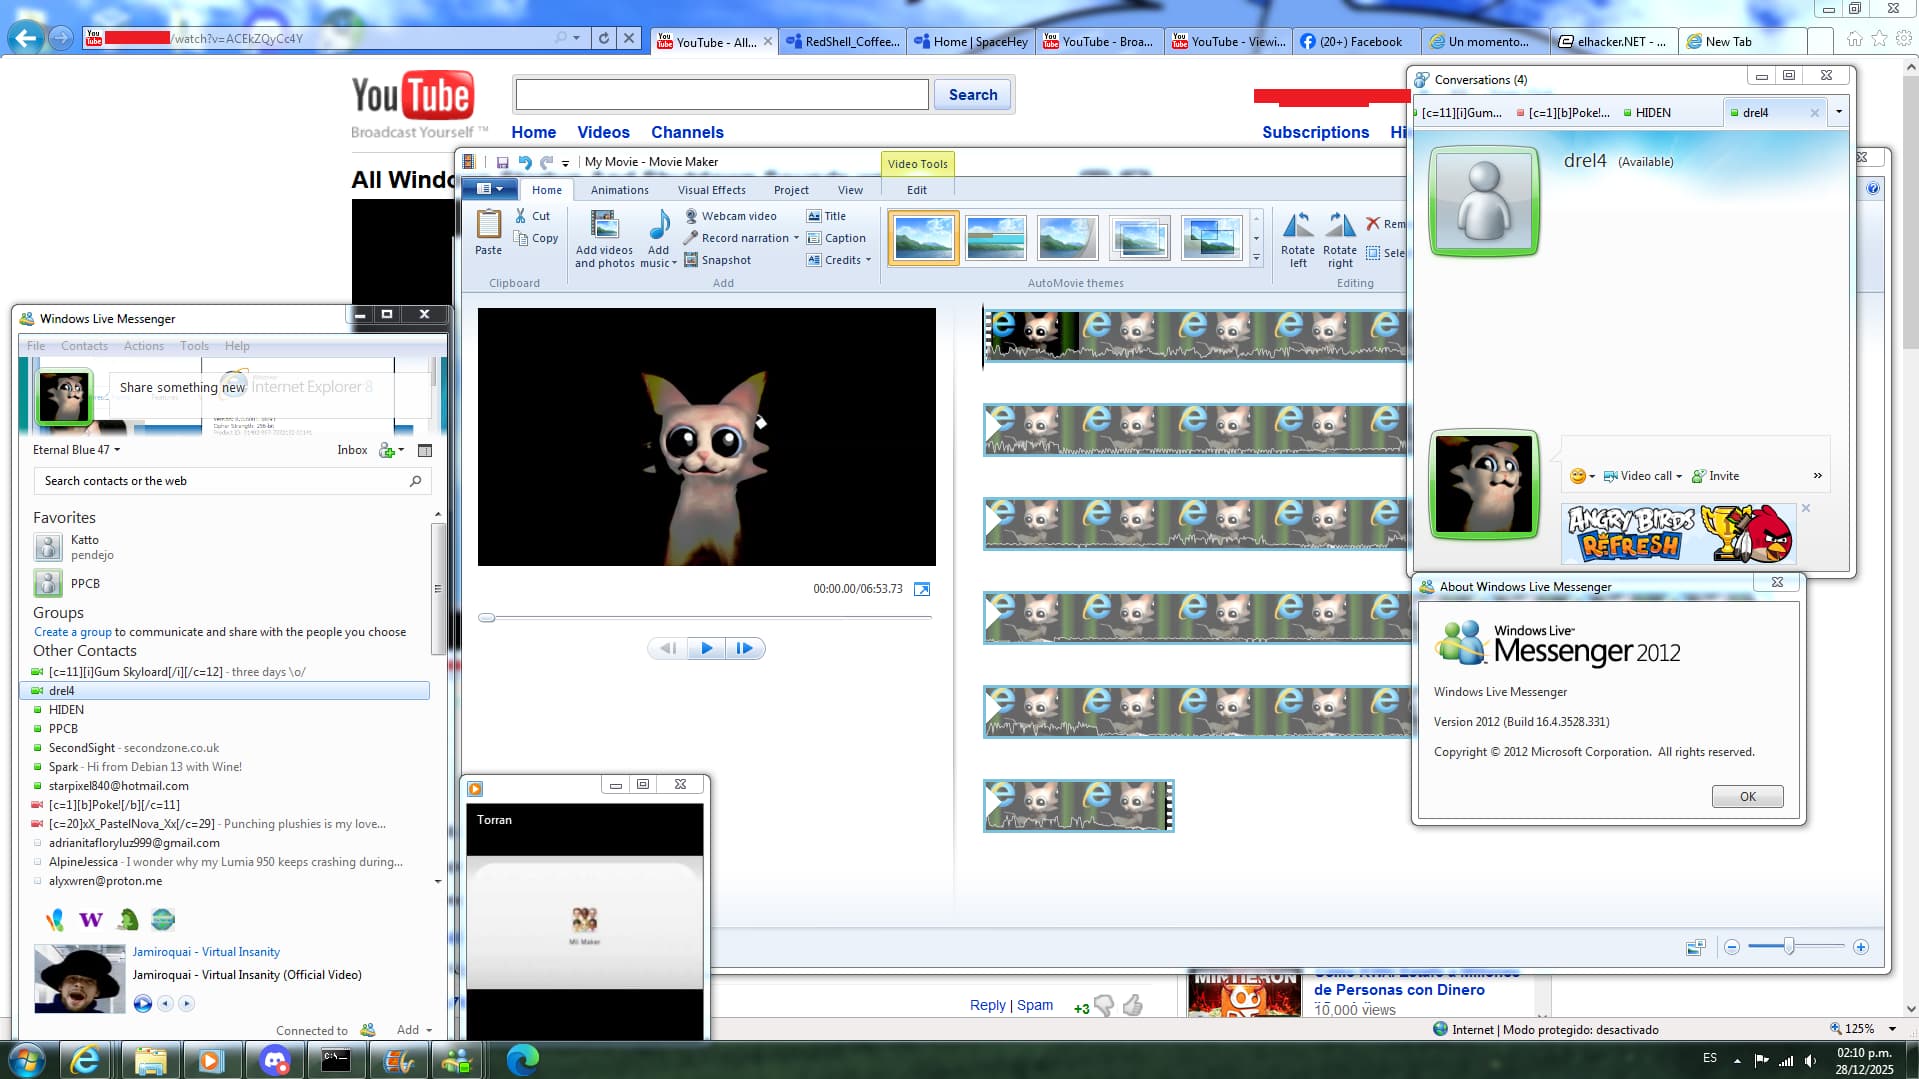Click OK in About Windows Live Messenger

[x=1746, y=796]
